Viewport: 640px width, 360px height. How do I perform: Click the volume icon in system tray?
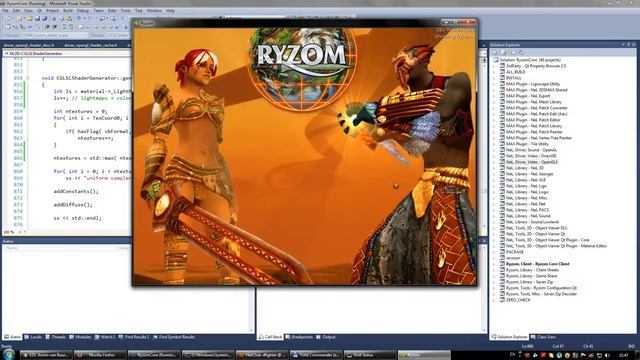pyautogui.click(x=607, y=356)
